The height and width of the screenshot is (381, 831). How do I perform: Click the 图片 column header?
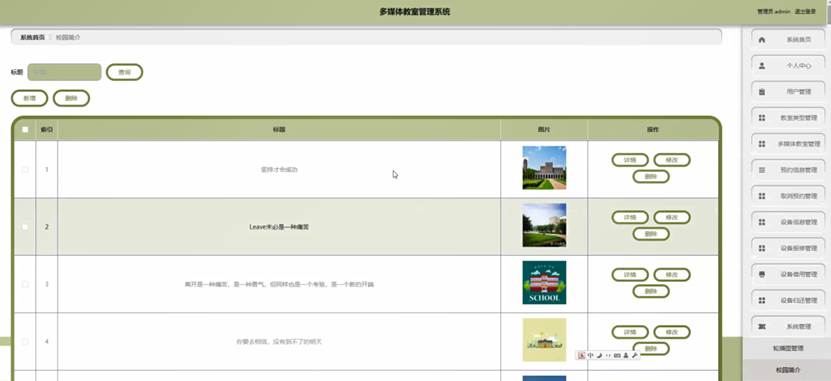point(544,129)
